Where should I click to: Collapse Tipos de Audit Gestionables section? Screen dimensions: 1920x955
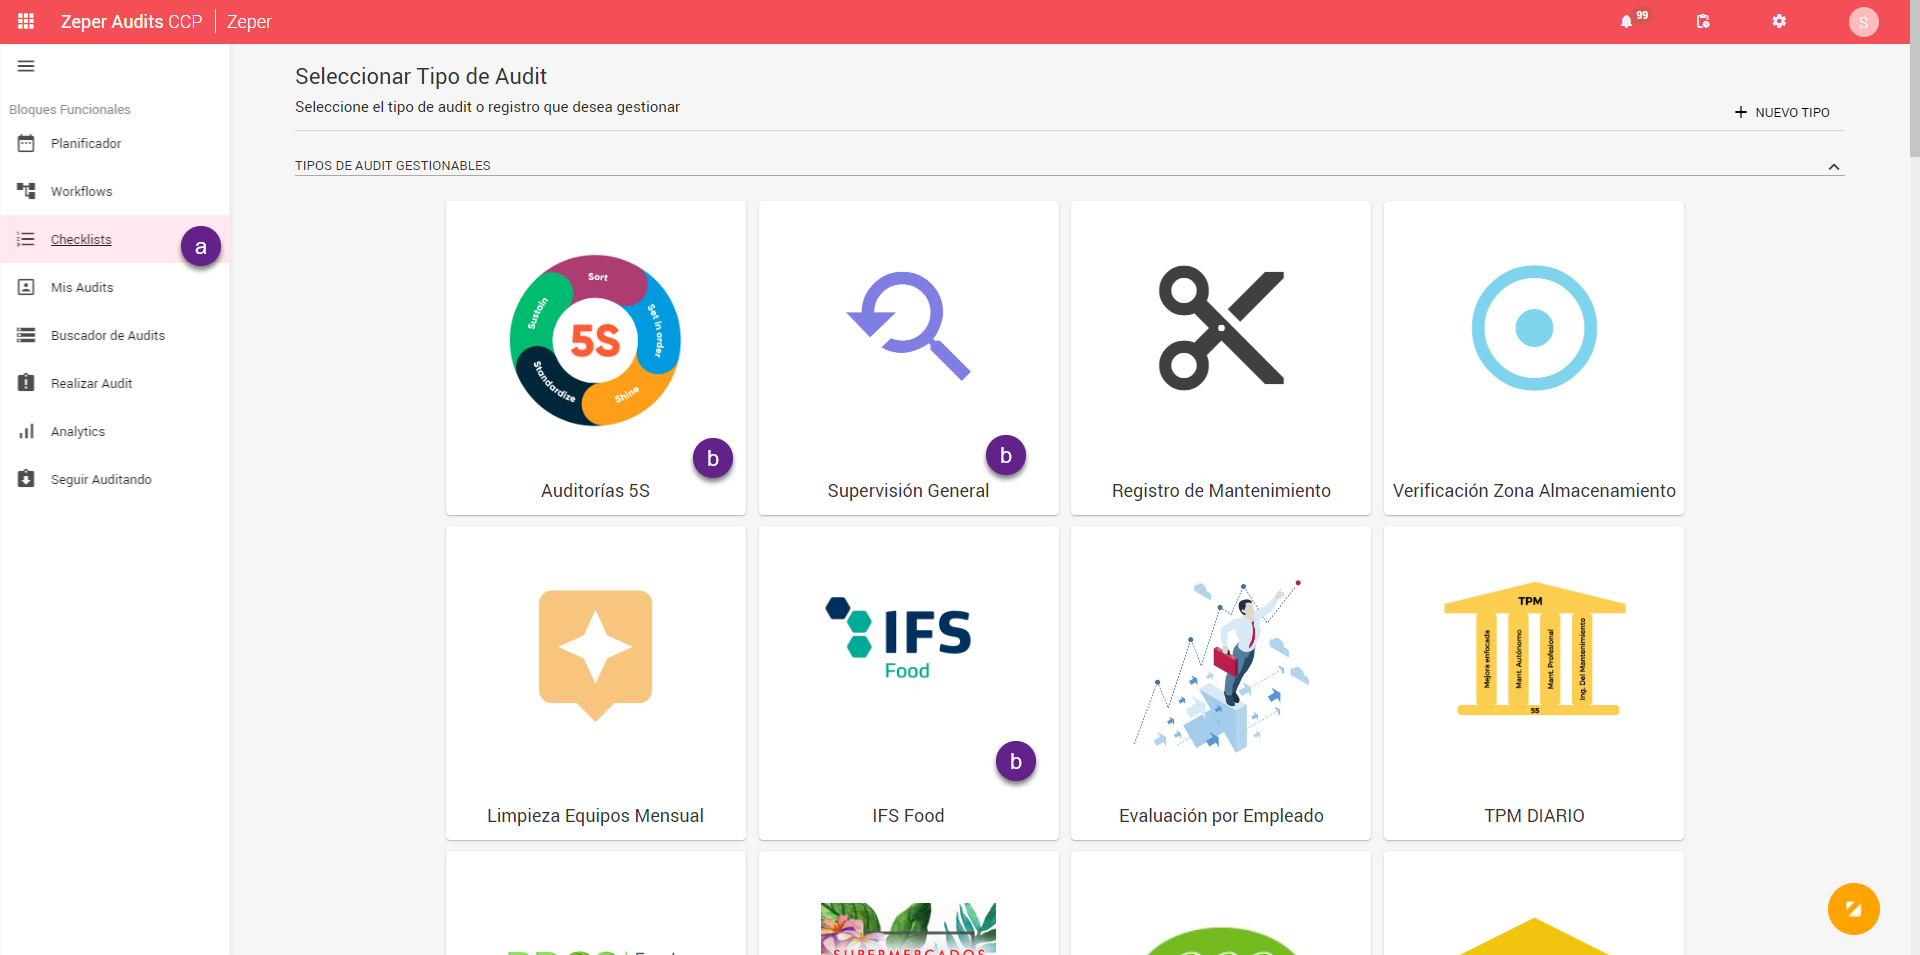pyautogui.click(x=1834, y=166)
